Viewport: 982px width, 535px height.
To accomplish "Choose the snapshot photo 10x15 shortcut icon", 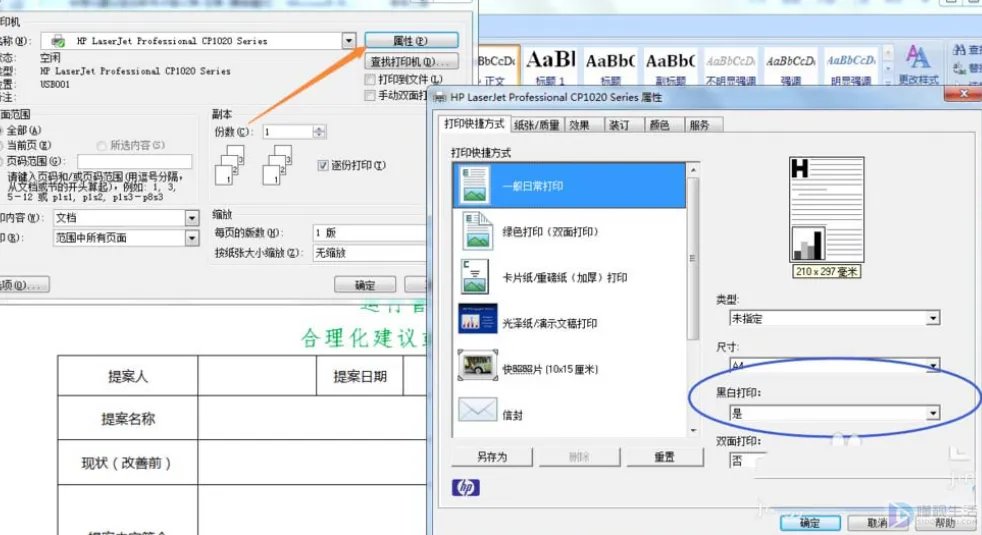I will tap(478, 365).
